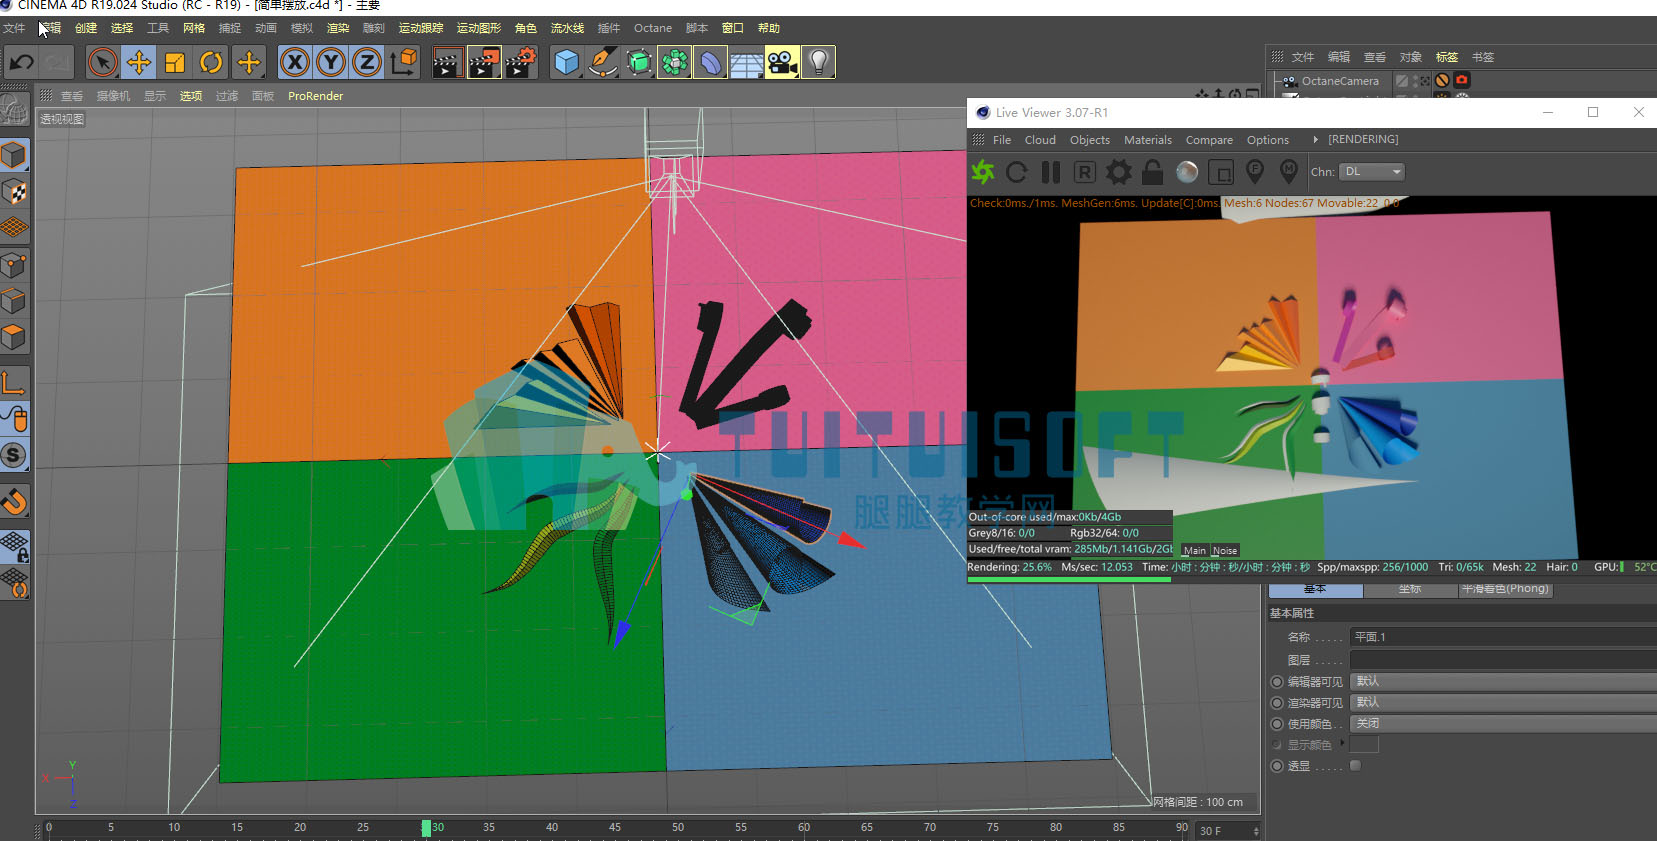Open the Octane menu in main menu bar
Viewport: 1657px width, 841px height.
tap(652, 28)
